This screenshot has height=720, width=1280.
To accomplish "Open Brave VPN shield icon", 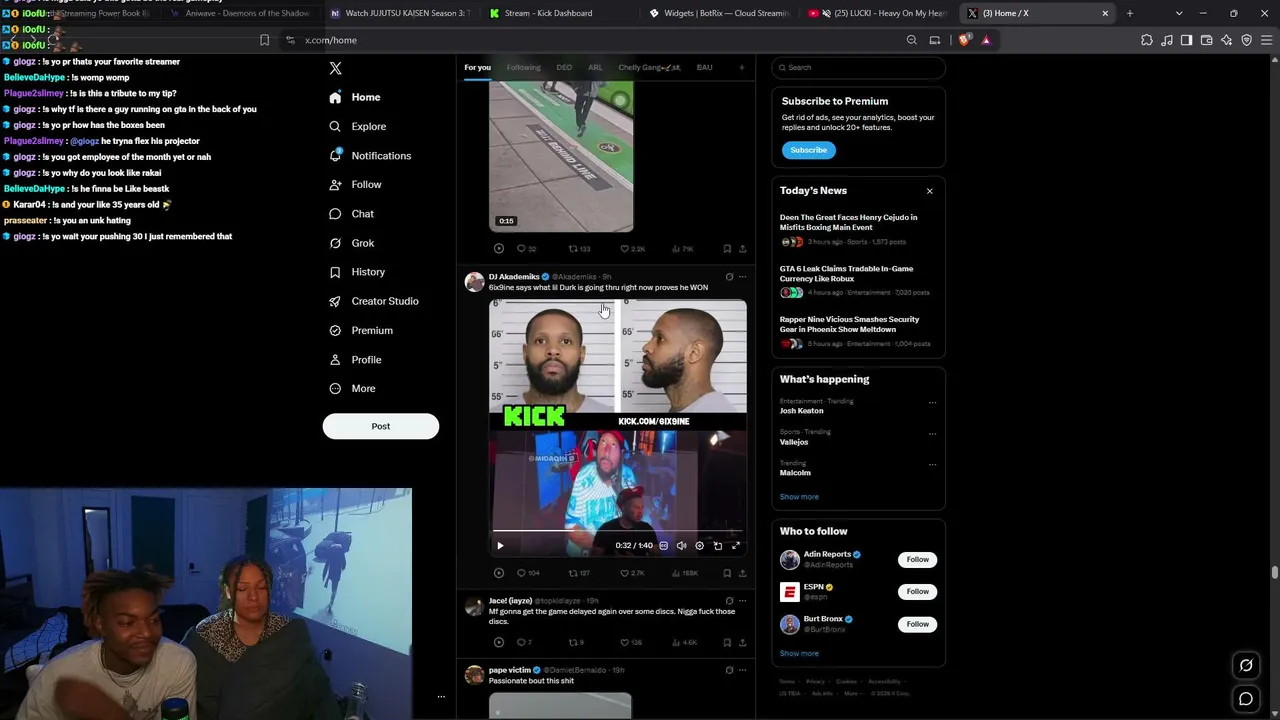I will (1247, 40).
